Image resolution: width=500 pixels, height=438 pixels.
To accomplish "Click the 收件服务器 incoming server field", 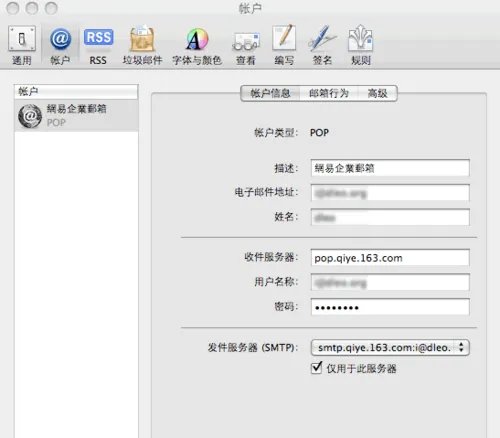I will pyautogui.click(x=390, y=258).
